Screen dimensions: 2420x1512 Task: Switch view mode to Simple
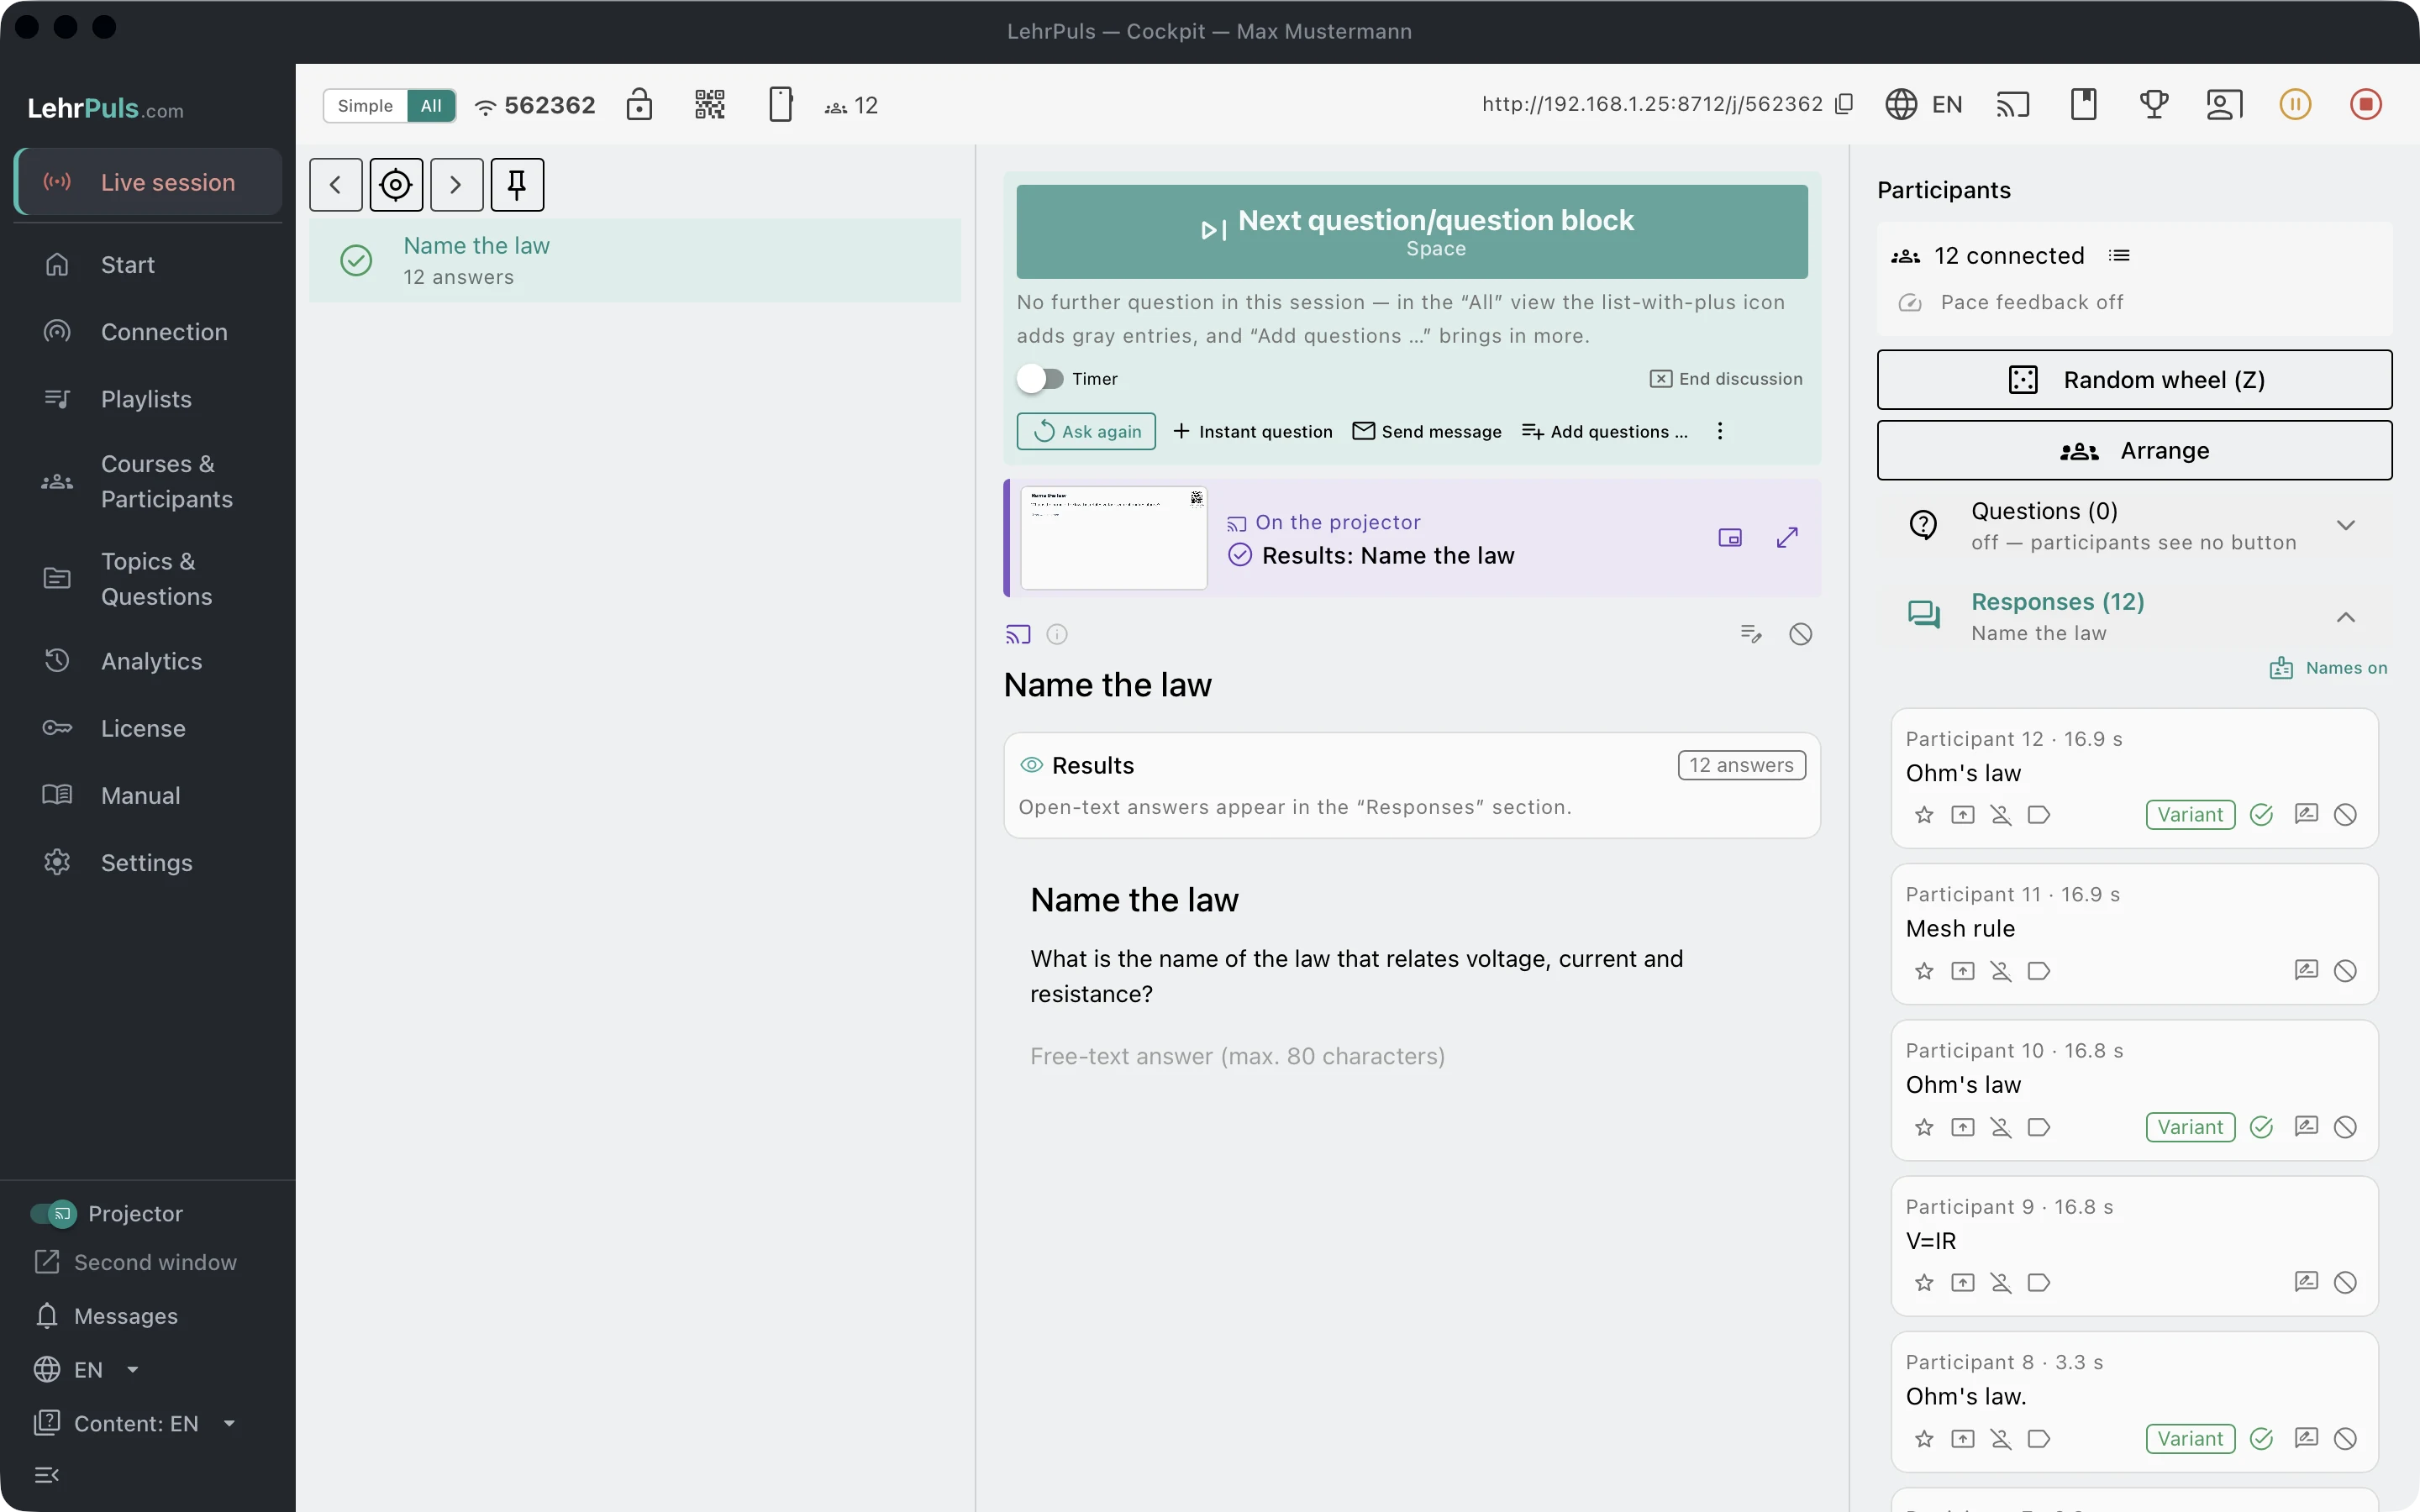[365, 105]
